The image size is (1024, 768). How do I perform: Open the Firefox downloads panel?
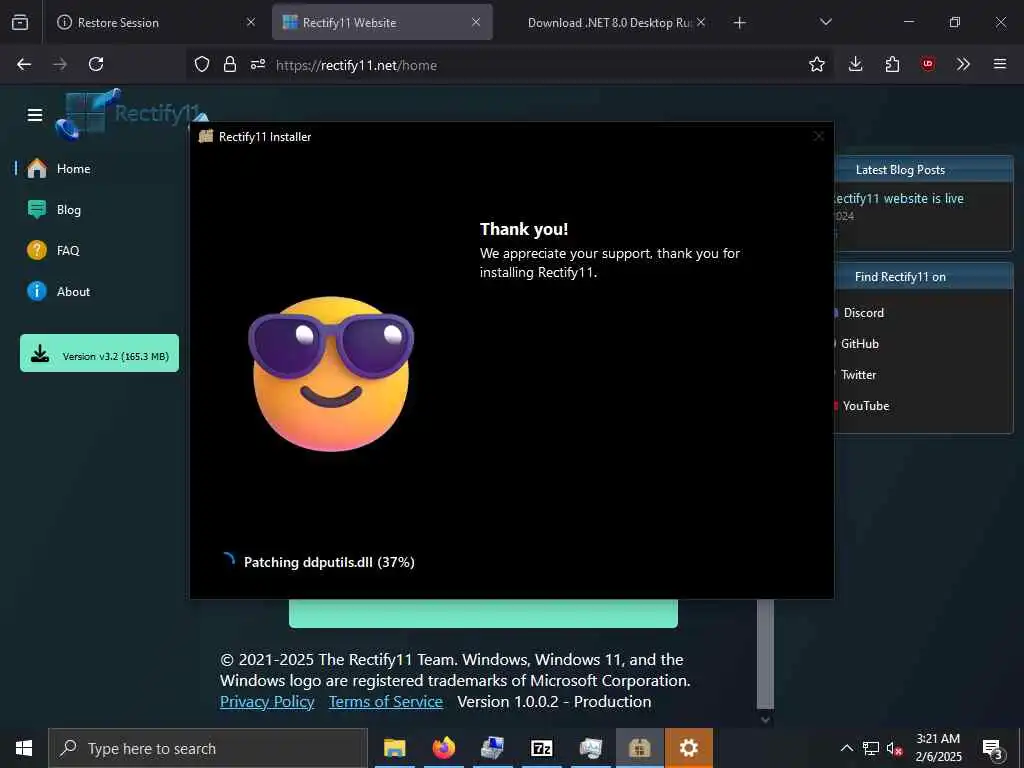(856, 64)
